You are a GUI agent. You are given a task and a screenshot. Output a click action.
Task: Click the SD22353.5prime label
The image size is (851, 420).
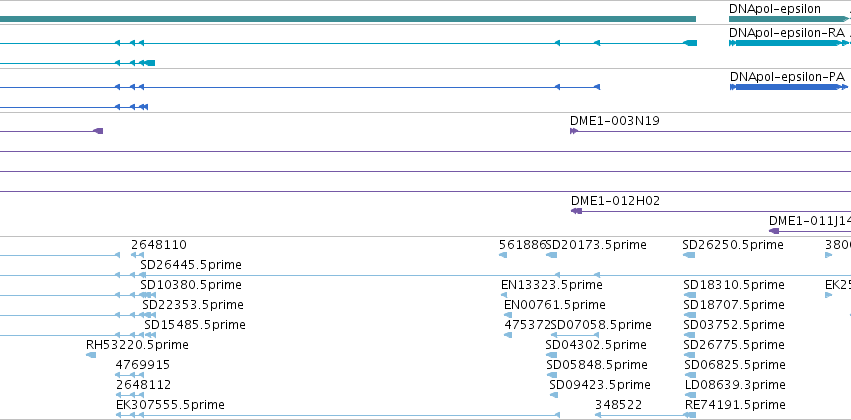[x=193, y=305]
